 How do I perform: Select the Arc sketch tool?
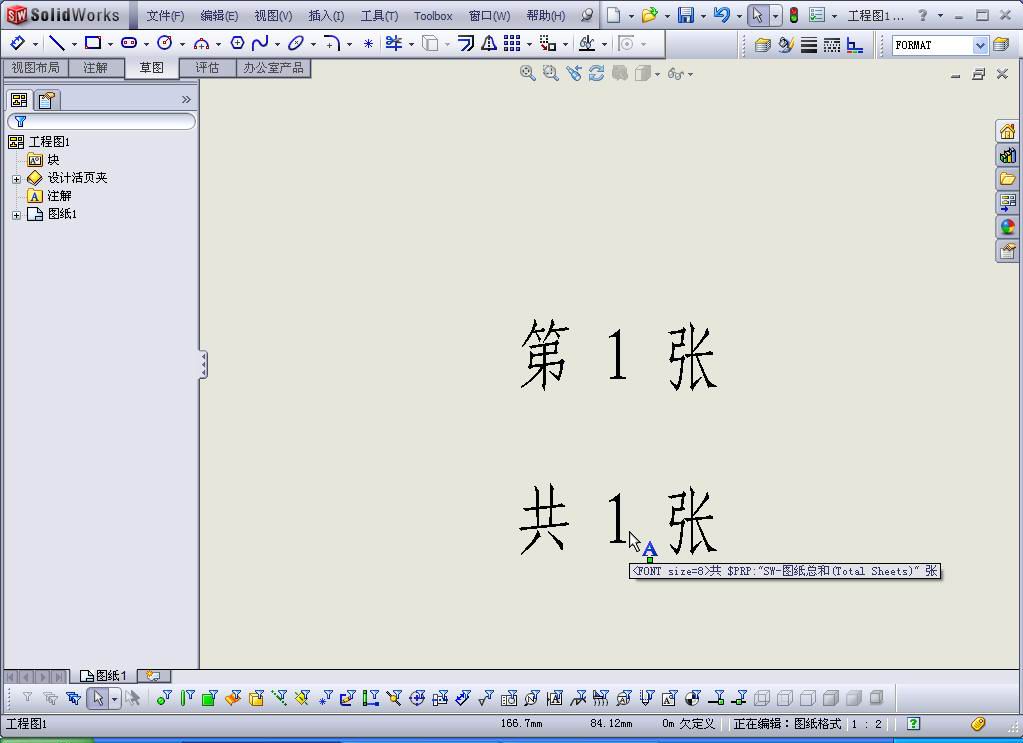202,44
